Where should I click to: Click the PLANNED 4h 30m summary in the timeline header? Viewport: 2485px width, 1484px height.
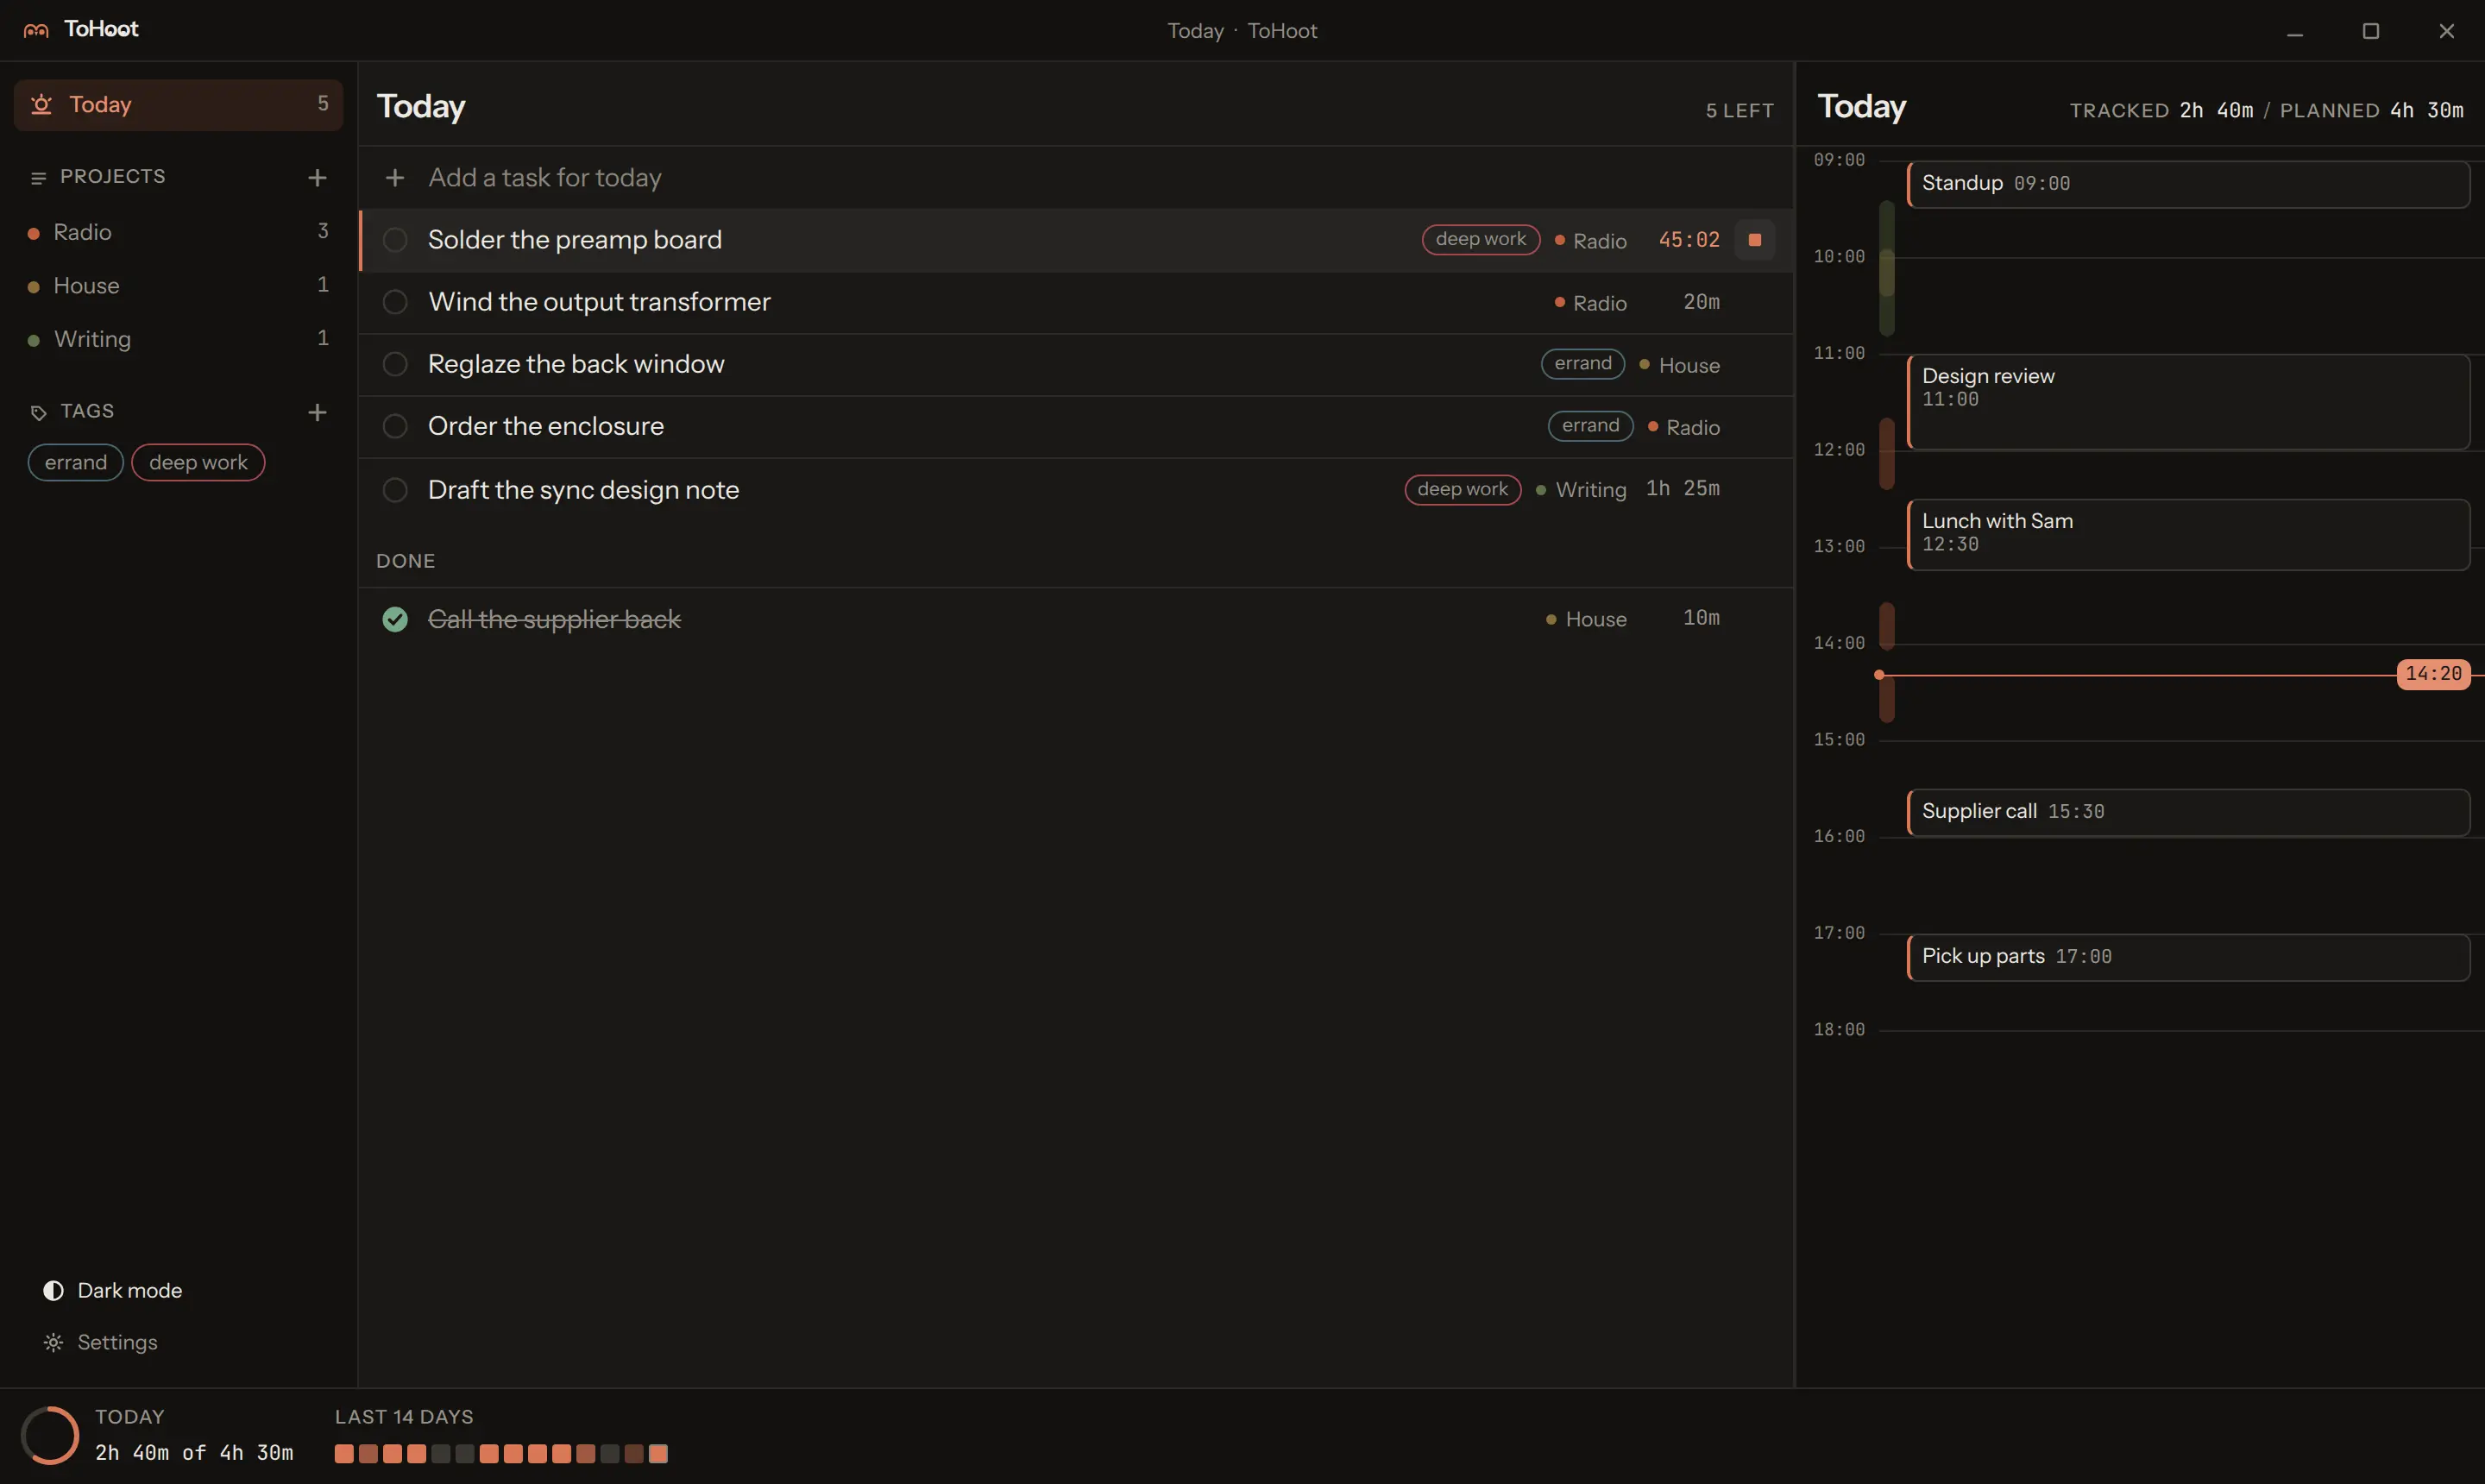[2372, 110]
